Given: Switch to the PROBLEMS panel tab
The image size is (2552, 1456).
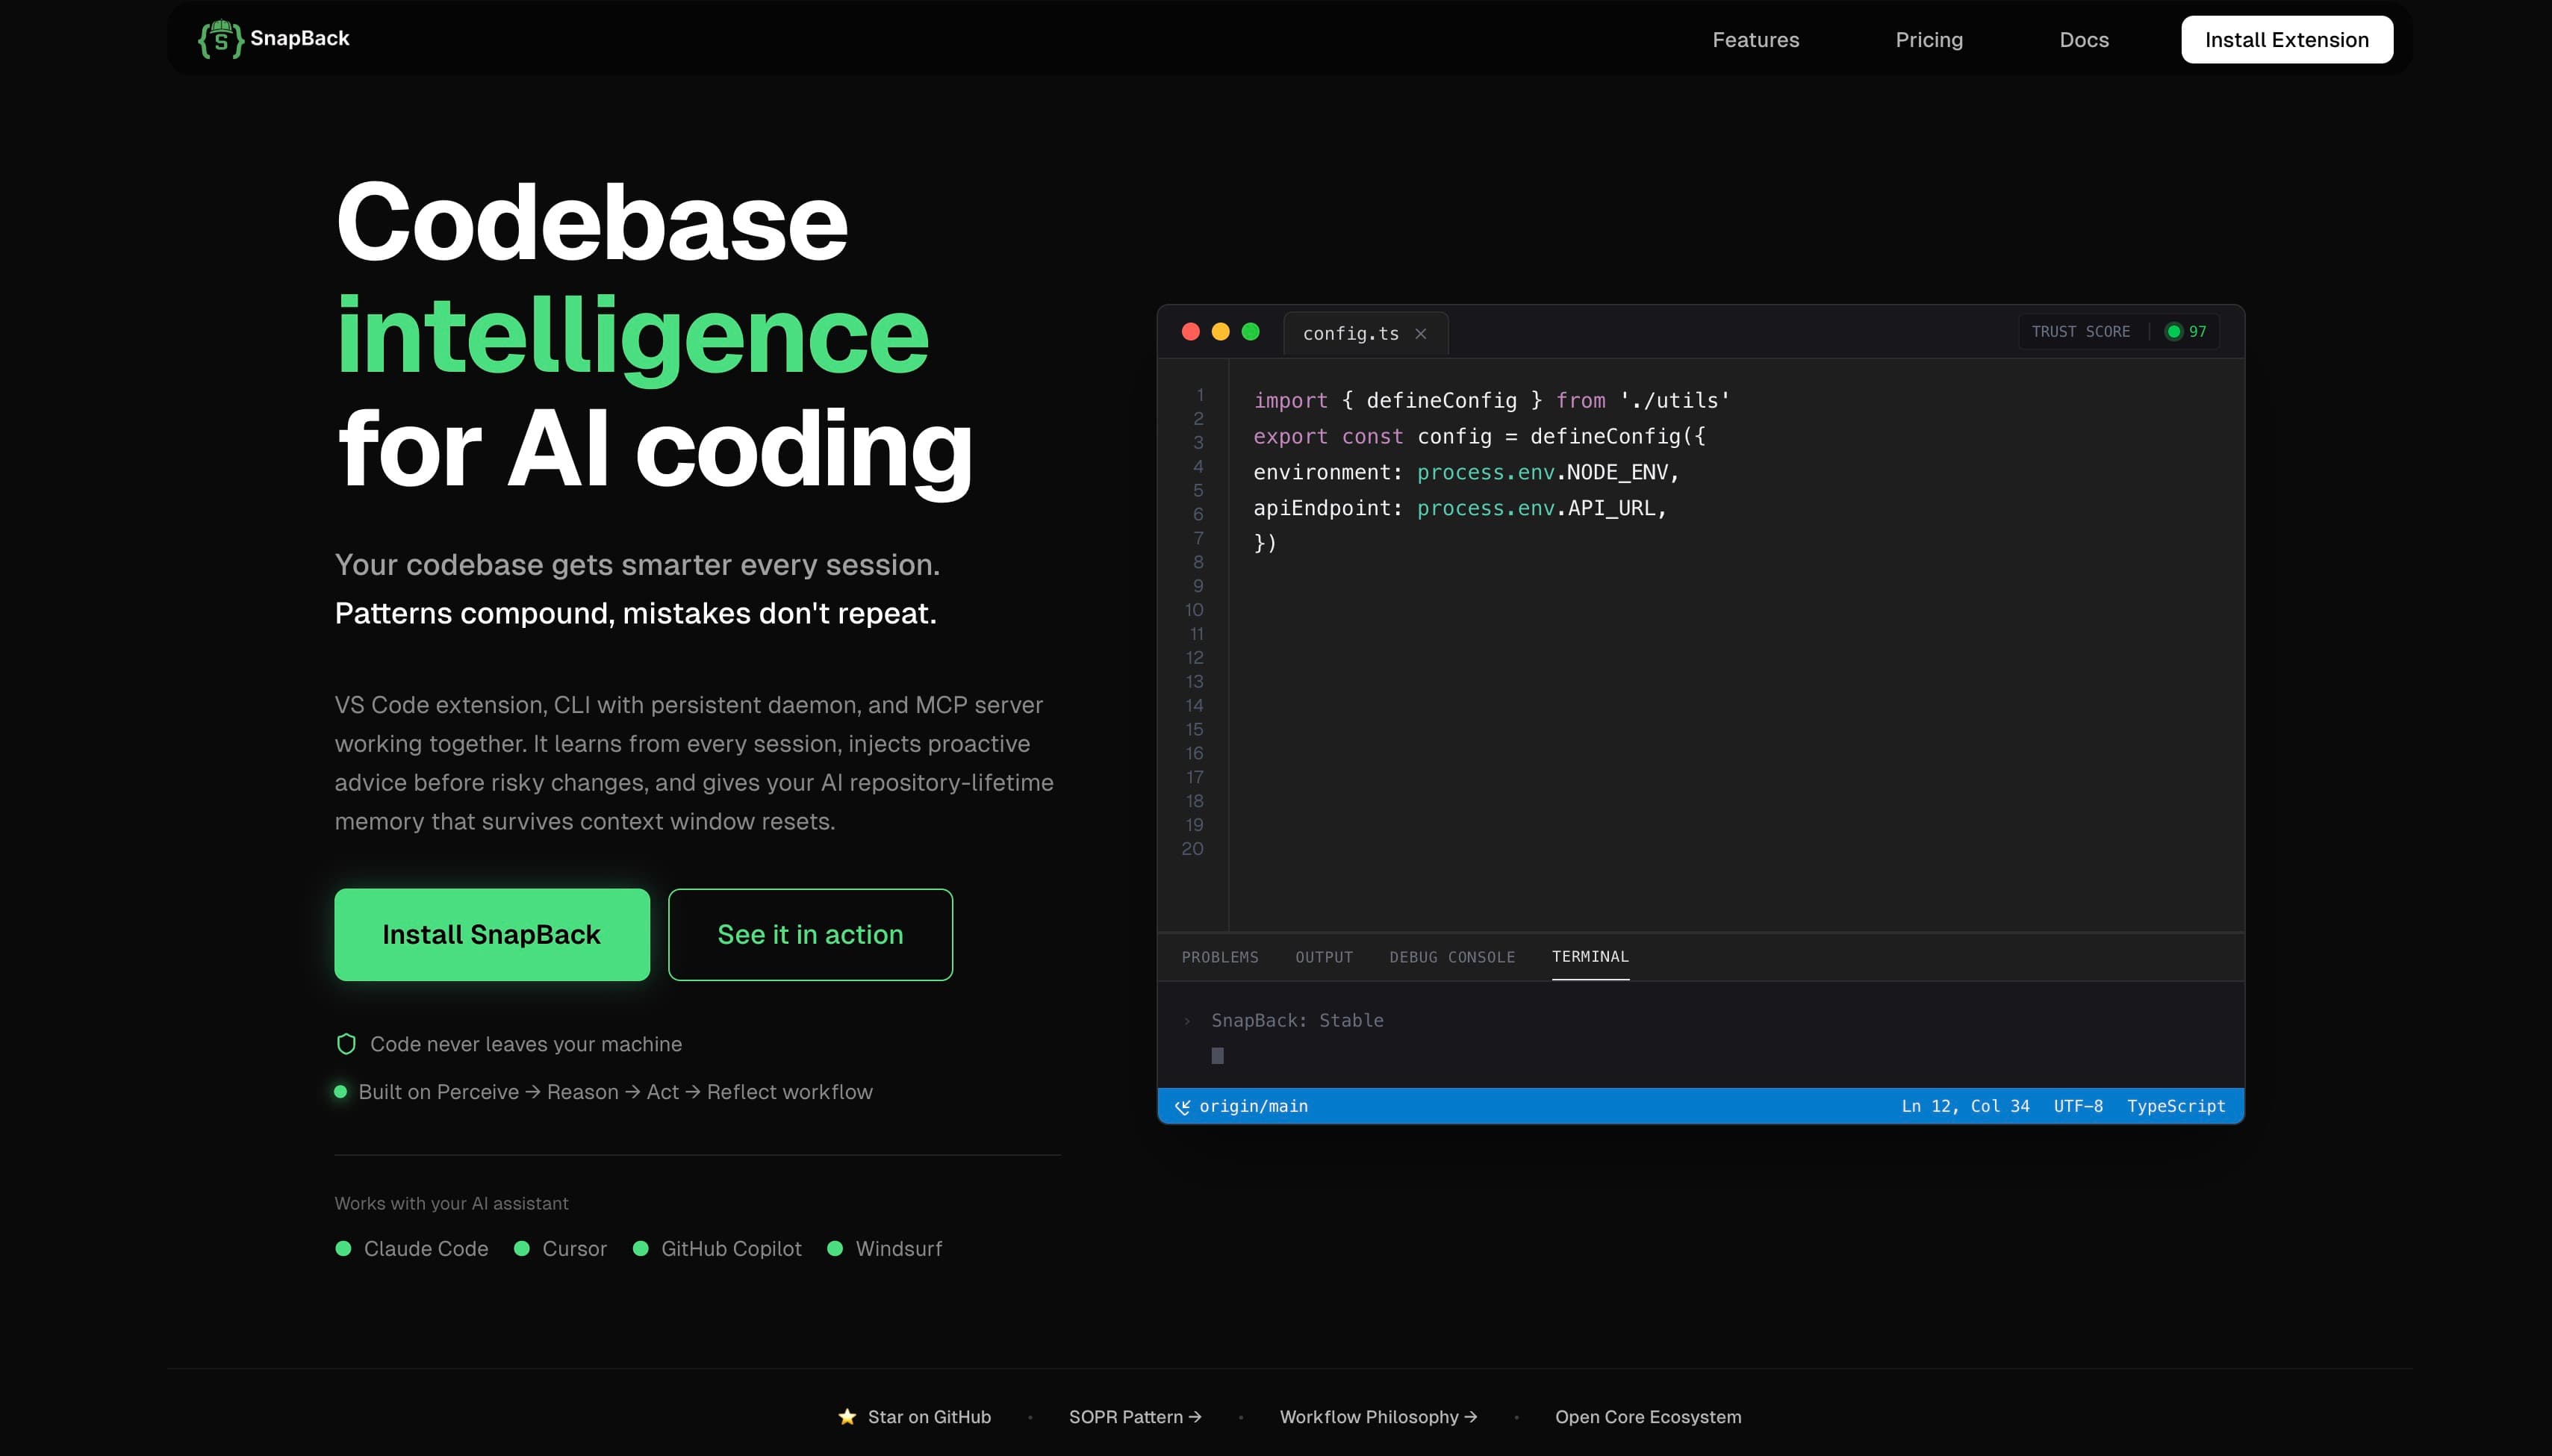Looking at the screenshot, I should coord(1220,957).
